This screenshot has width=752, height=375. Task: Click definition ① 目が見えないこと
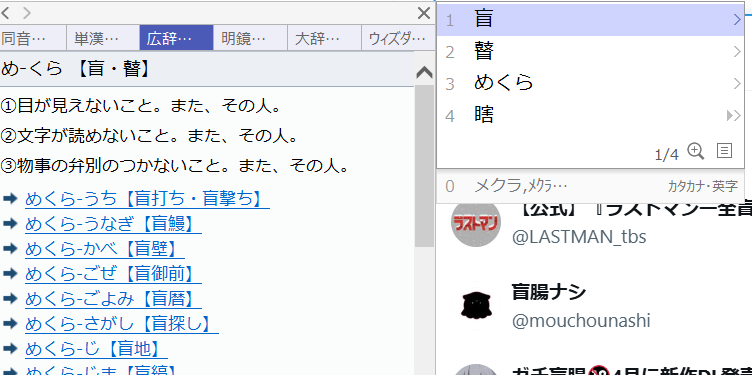coord(141,106)
